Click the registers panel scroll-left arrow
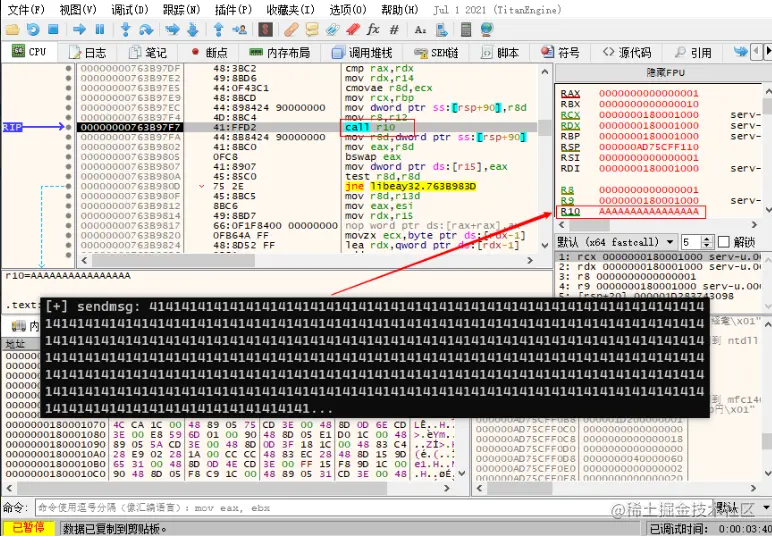Screen dimensions: 772x536 click(x=560, y=225)
